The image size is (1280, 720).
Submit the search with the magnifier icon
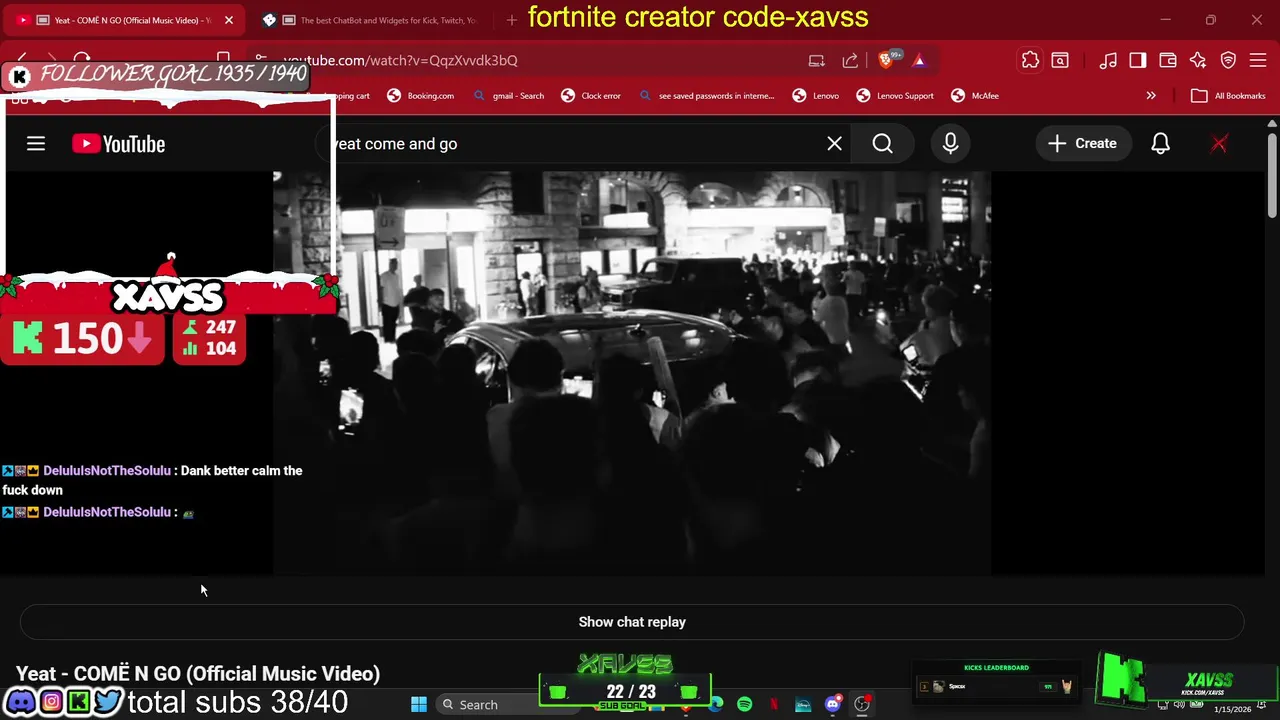[882, 144]
